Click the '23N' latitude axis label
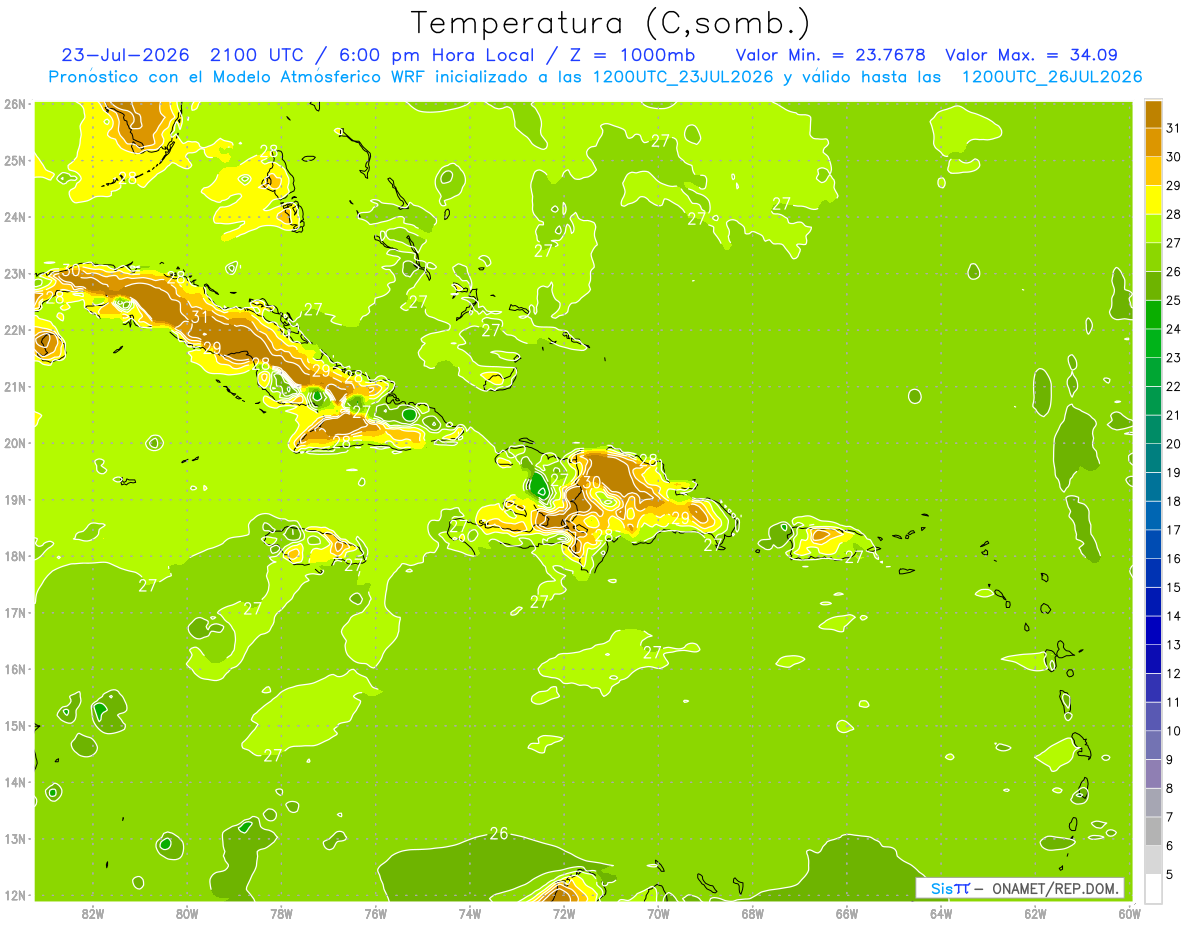This screenshot has width=1200, height=927. pyautogui.click(x=15, y=273)
